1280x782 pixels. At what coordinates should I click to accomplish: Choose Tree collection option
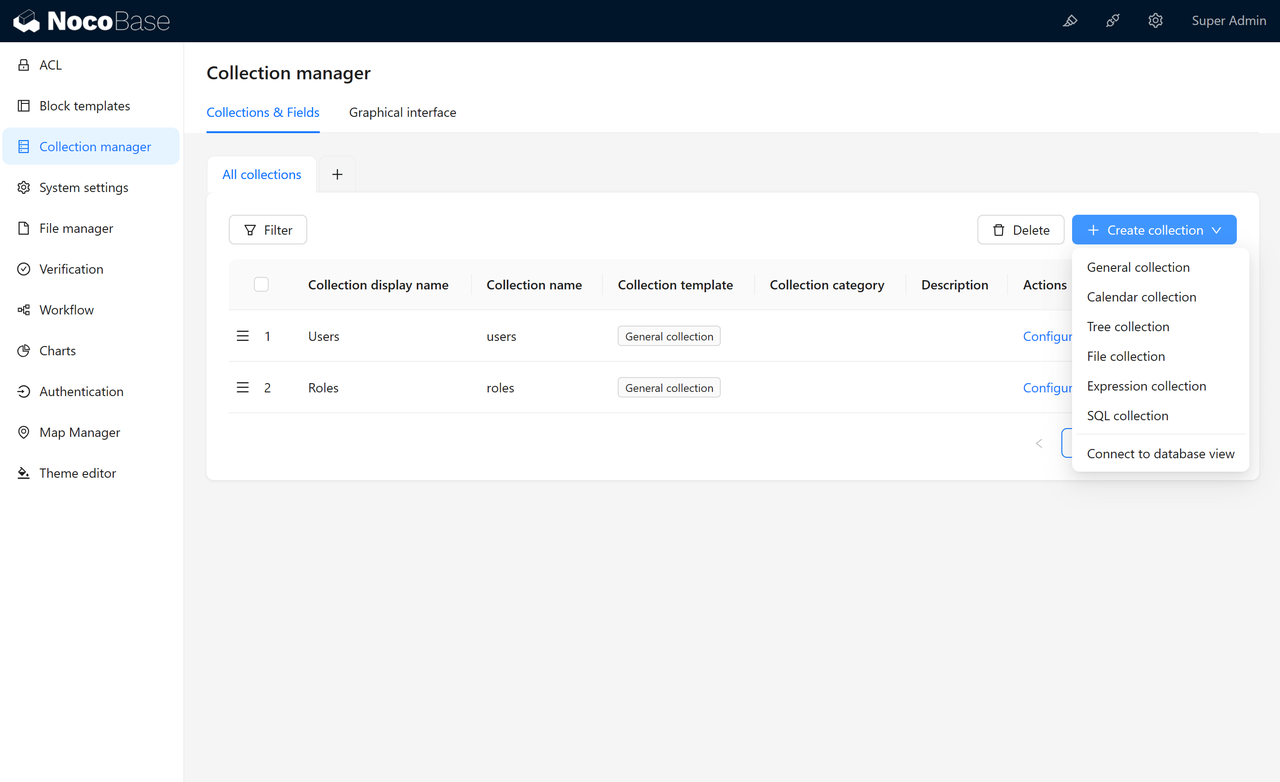(1160, 327)
